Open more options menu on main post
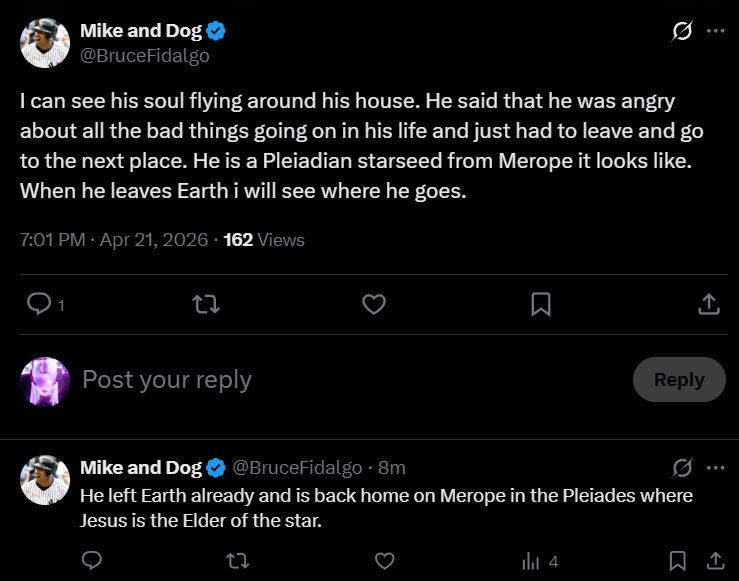The width and height of the screenshot is (739, 581). (715, 31)
